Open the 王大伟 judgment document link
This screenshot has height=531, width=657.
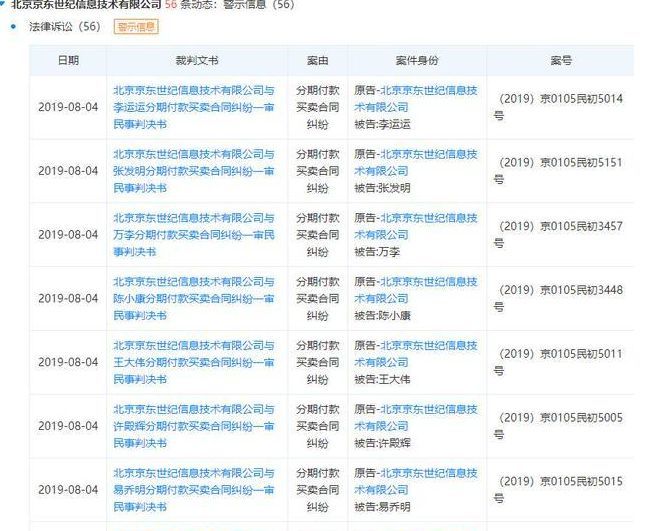click(194, 362)
